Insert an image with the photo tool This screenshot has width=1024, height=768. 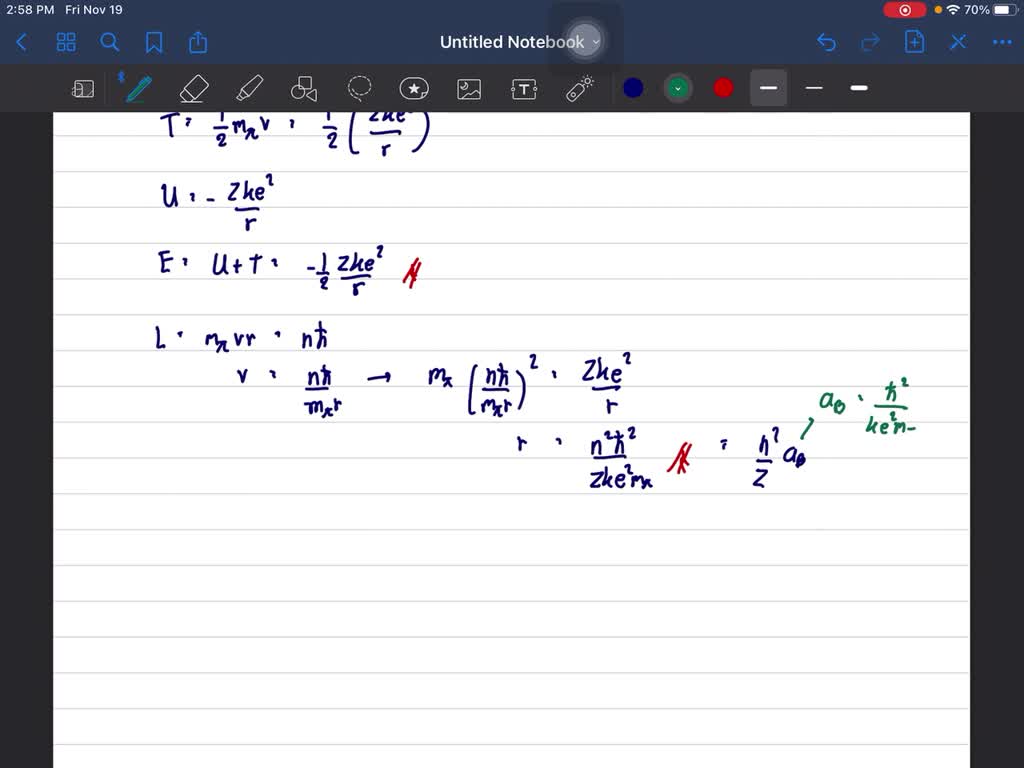[x=468, y=88]
